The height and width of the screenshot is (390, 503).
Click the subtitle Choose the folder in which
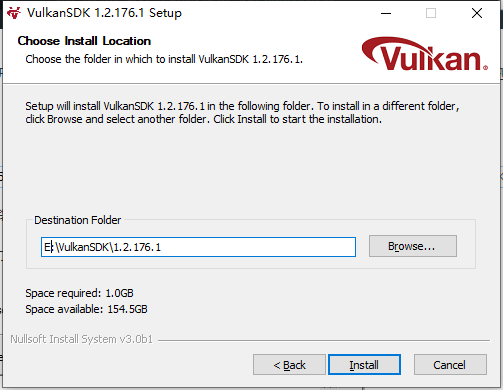(x=164, y=59)
